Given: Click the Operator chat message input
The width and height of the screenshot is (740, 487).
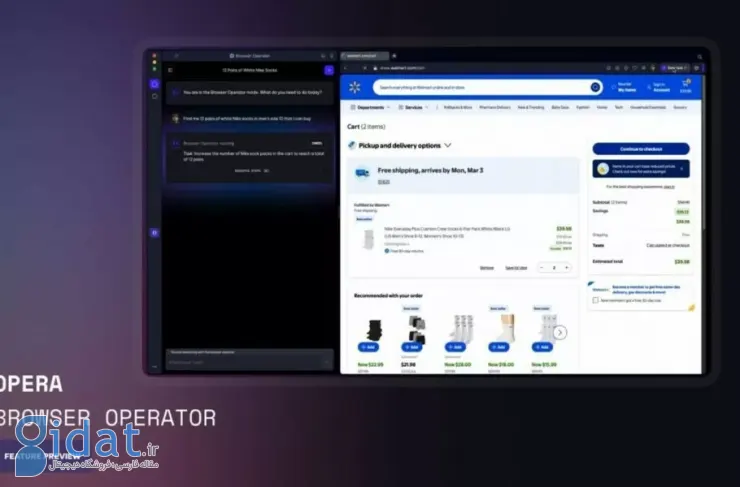Looking at the screenshot, I should coord(250,362).
